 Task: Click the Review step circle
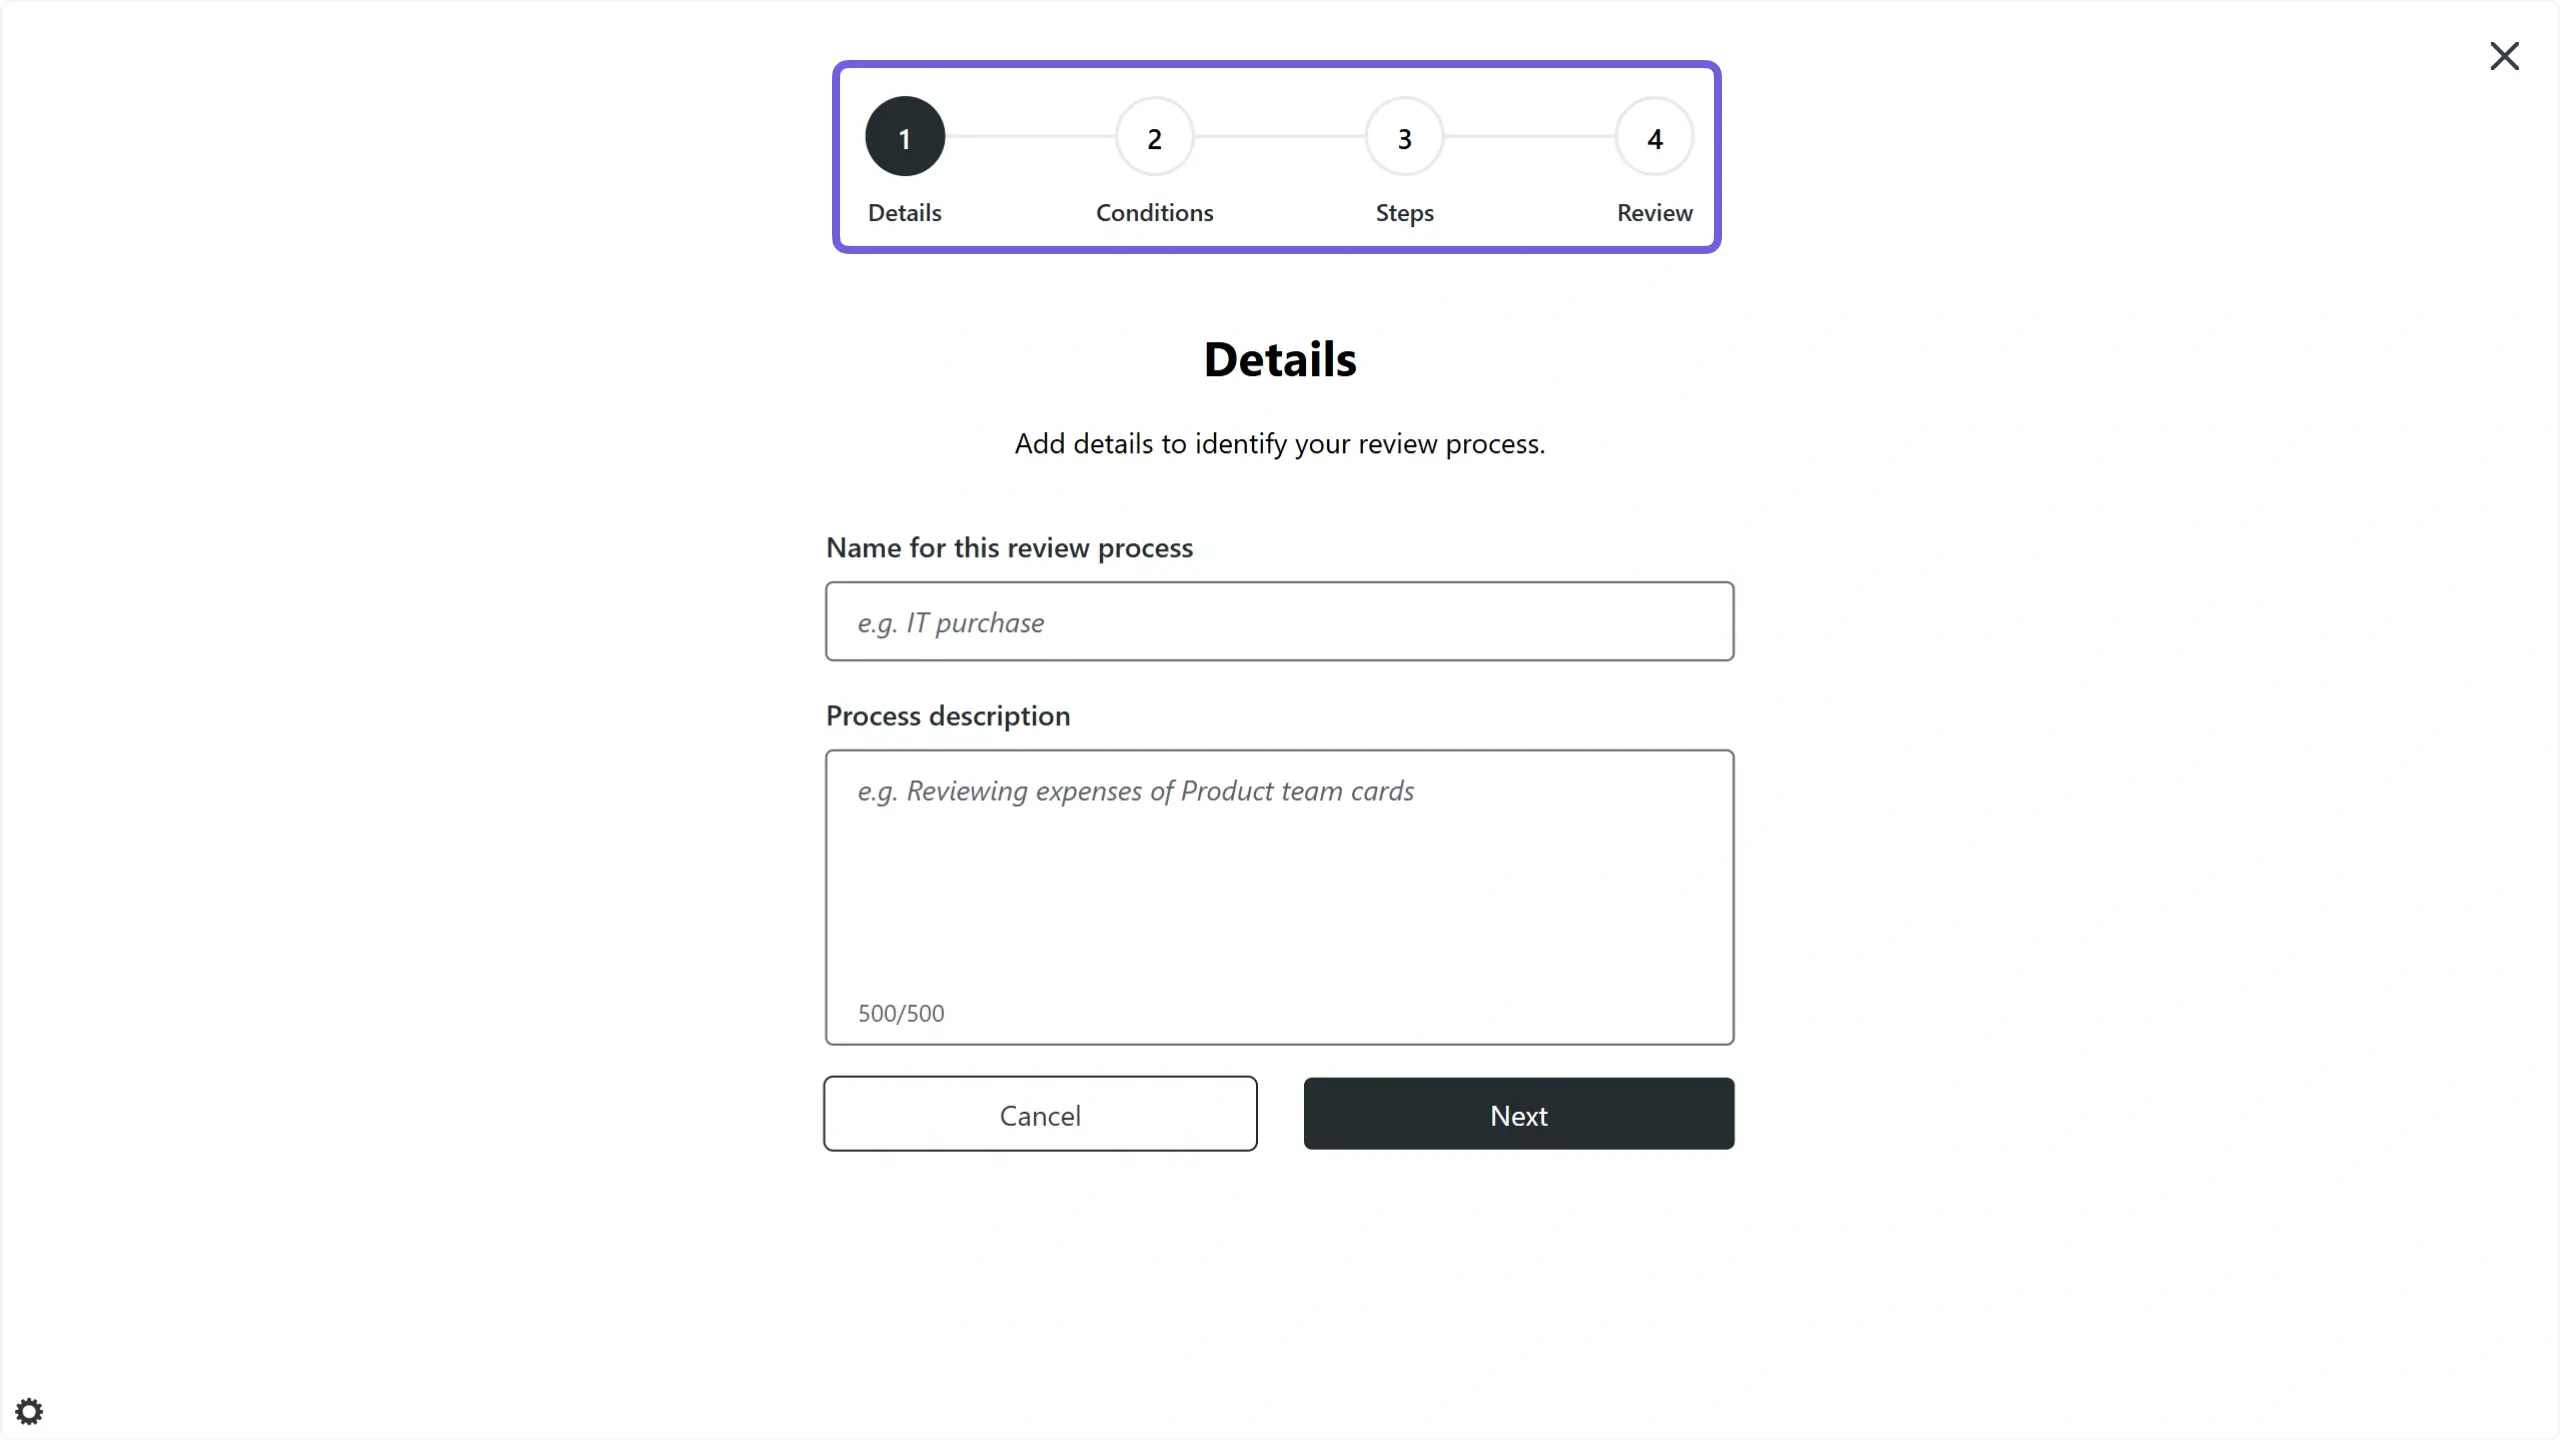pyautogui.click(x=1652, y=137)
